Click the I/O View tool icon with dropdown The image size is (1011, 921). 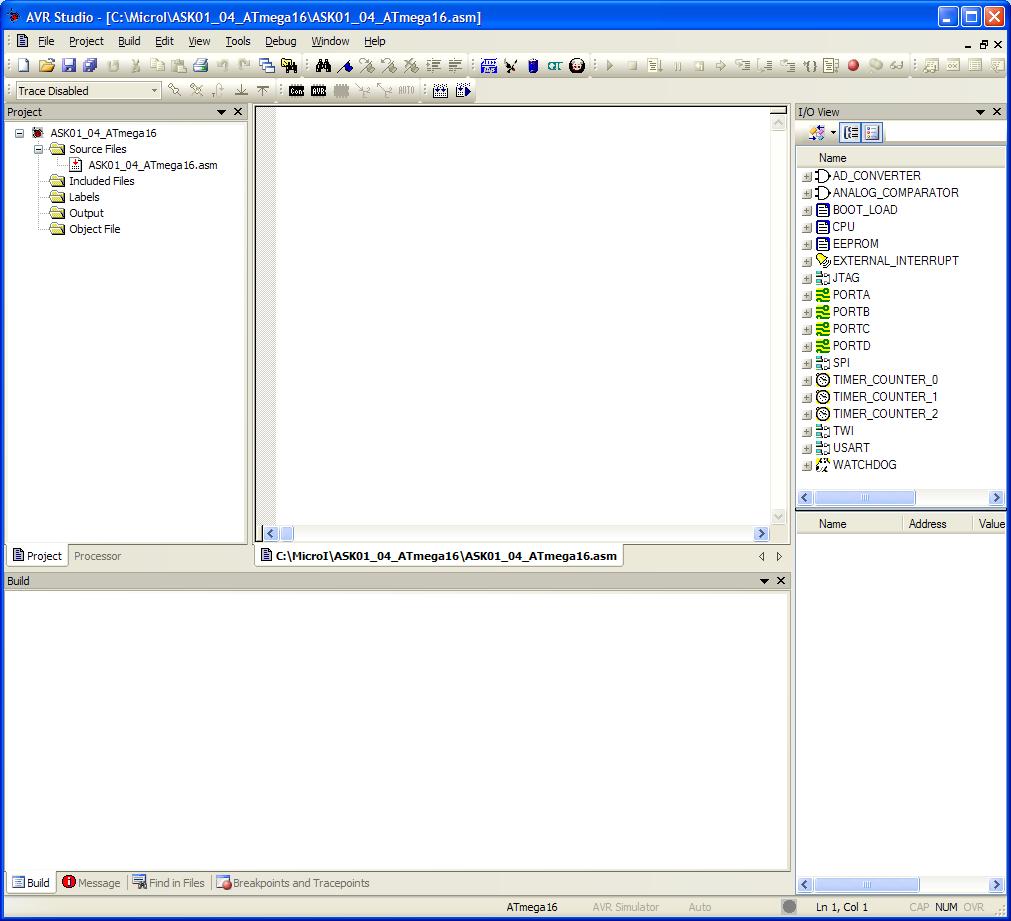point(816,133)
